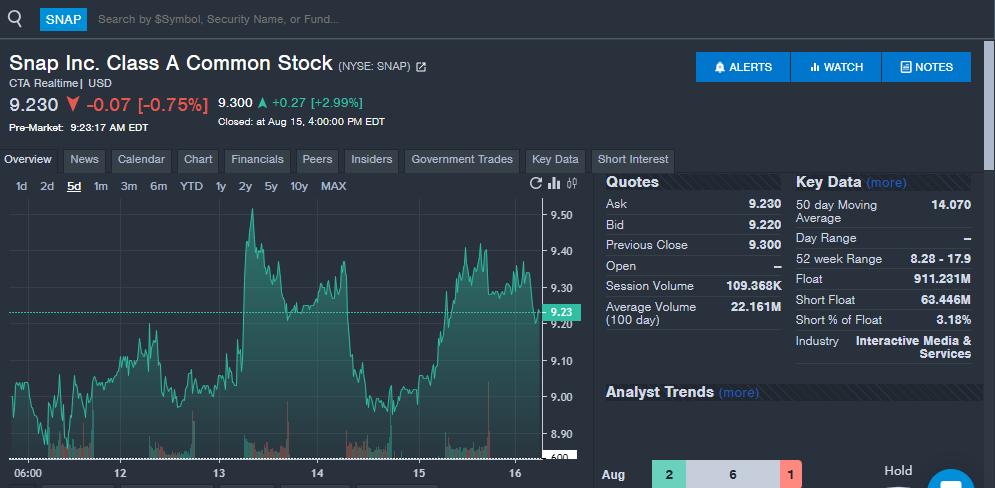Click the Aug label in Analyst Trends

(x=613, y=475)
